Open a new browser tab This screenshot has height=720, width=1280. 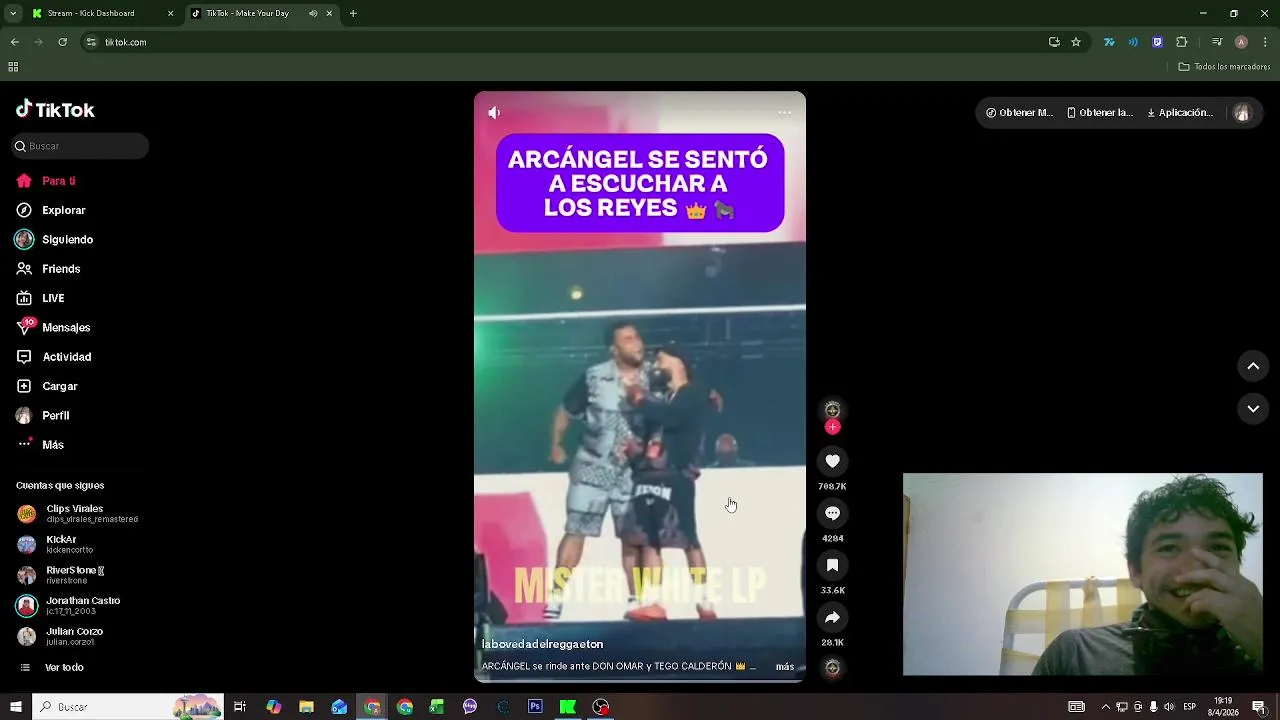tap(353, 14)
